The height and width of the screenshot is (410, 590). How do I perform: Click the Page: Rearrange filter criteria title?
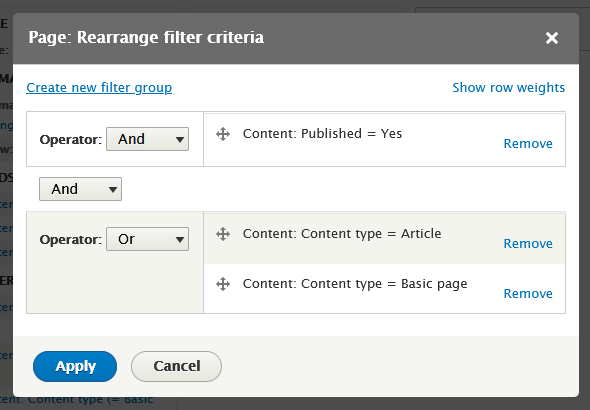pyautogui.click(x=146, y=38)
